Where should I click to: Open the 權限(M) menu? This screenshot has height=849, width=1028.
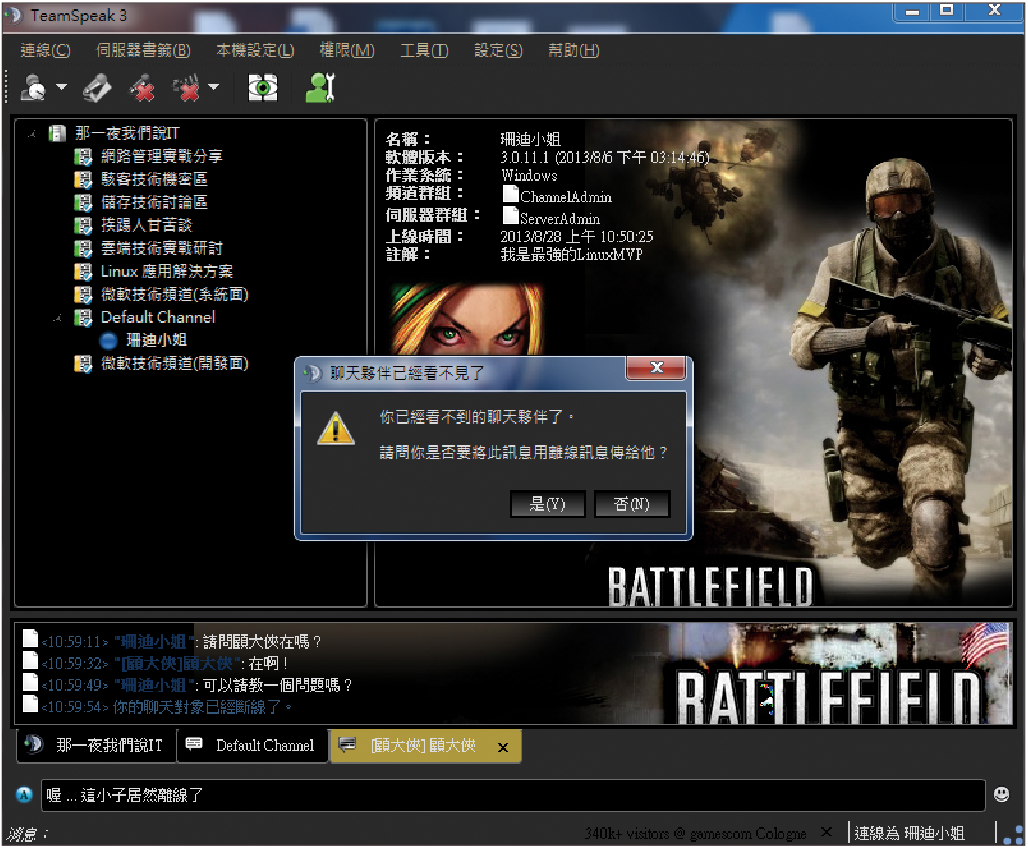[x=347, y=50]
